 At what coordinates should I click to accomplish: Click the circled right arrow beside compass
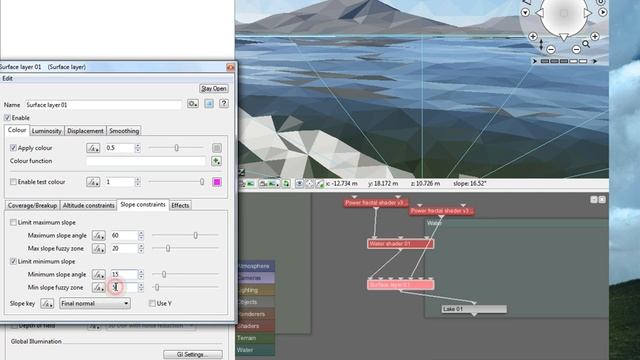603,13
